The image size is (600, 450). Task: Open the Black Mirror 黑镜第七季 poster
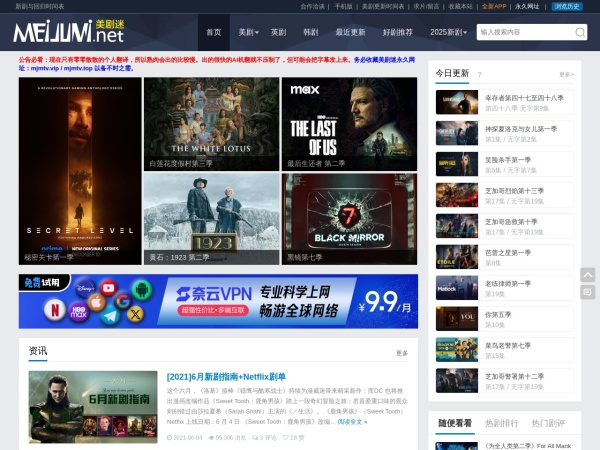(x=349, y=219)
